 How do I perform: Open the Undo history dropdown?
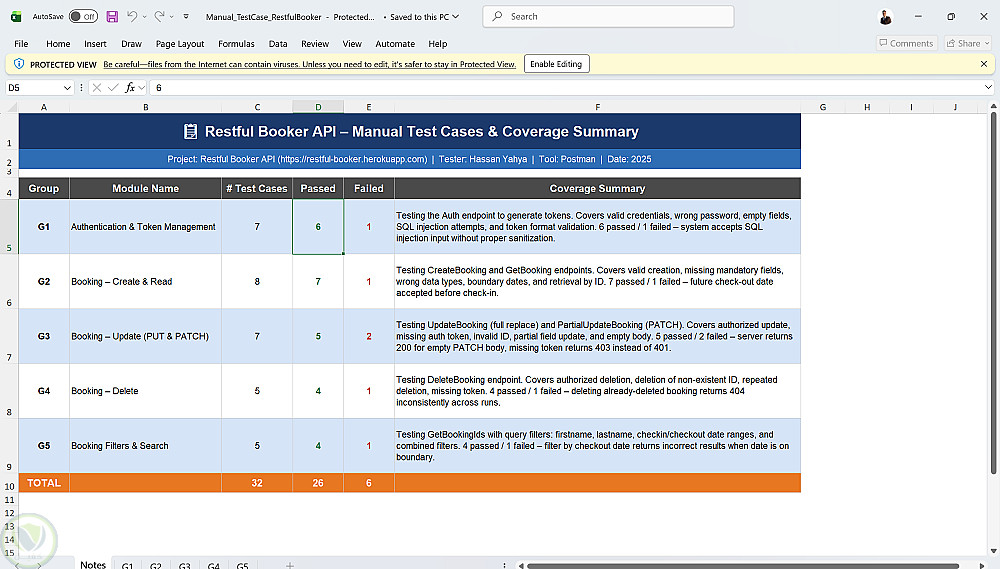[x=144, y=17]
